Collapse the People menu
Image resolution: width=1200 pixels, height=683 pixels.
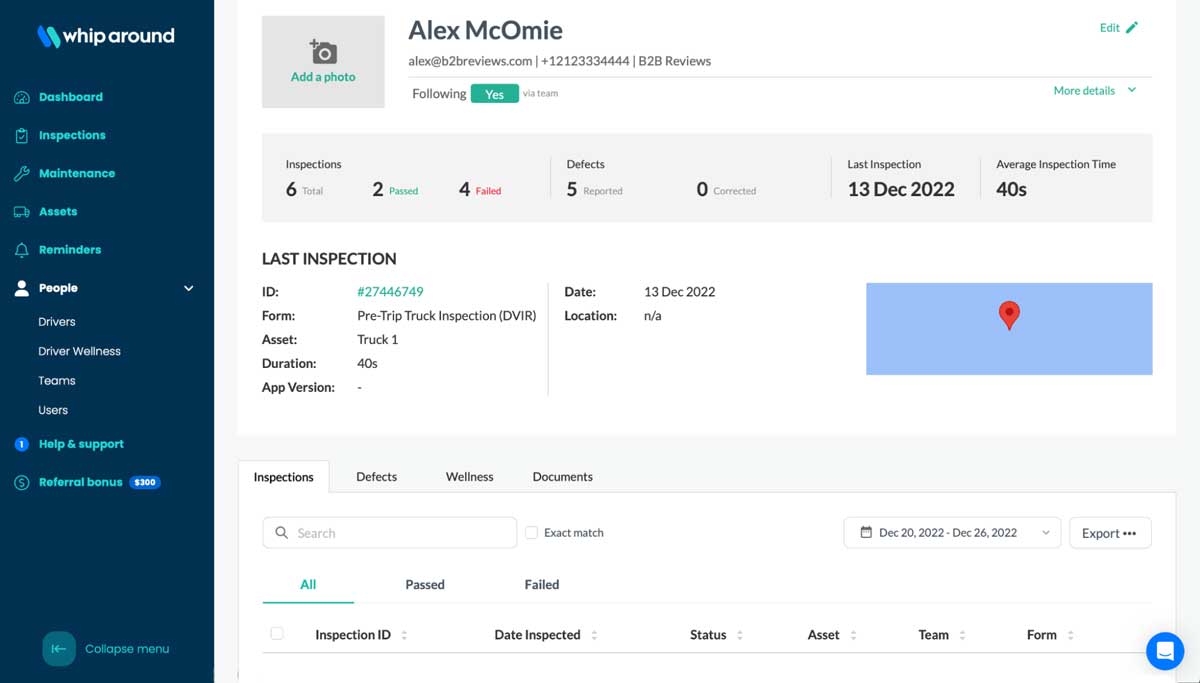click(188, 287)
